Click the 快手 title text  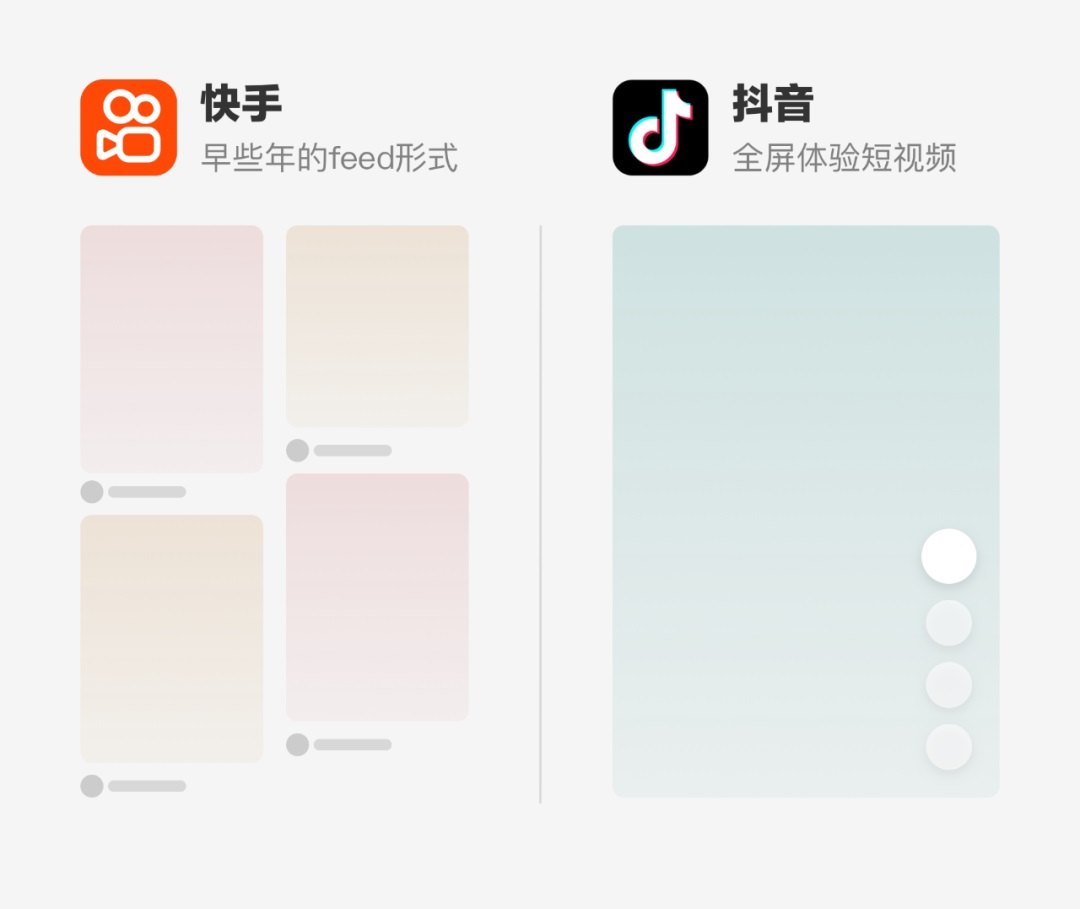point(242,103)
